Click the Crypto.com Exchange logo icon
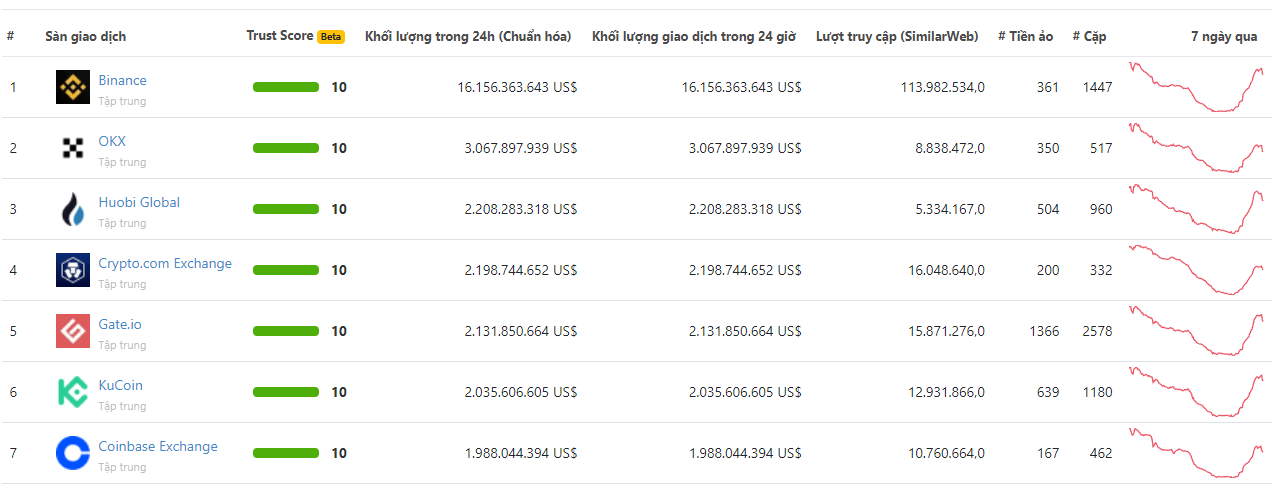Image resolution: width=1279 pixels, height=488 pixels. (x=73, y=271)
